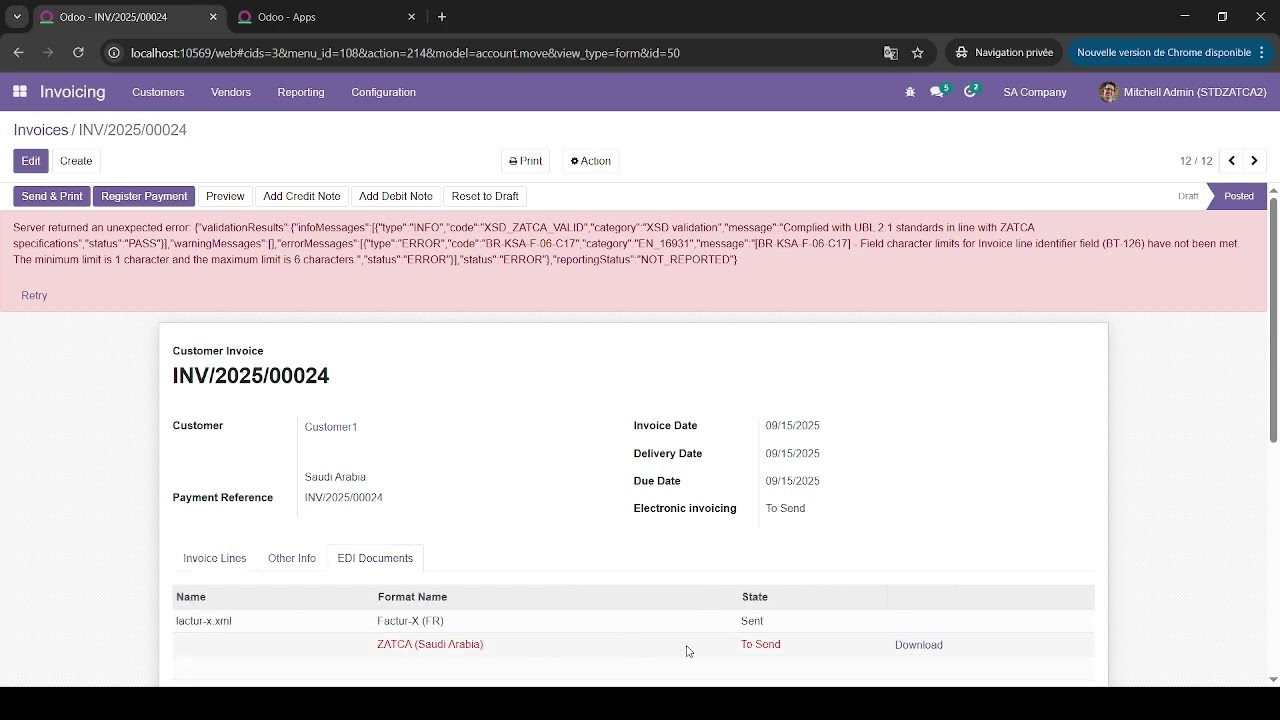Click the To Send state in ZATCA row
1280x720 pixels.
[761, 645]
